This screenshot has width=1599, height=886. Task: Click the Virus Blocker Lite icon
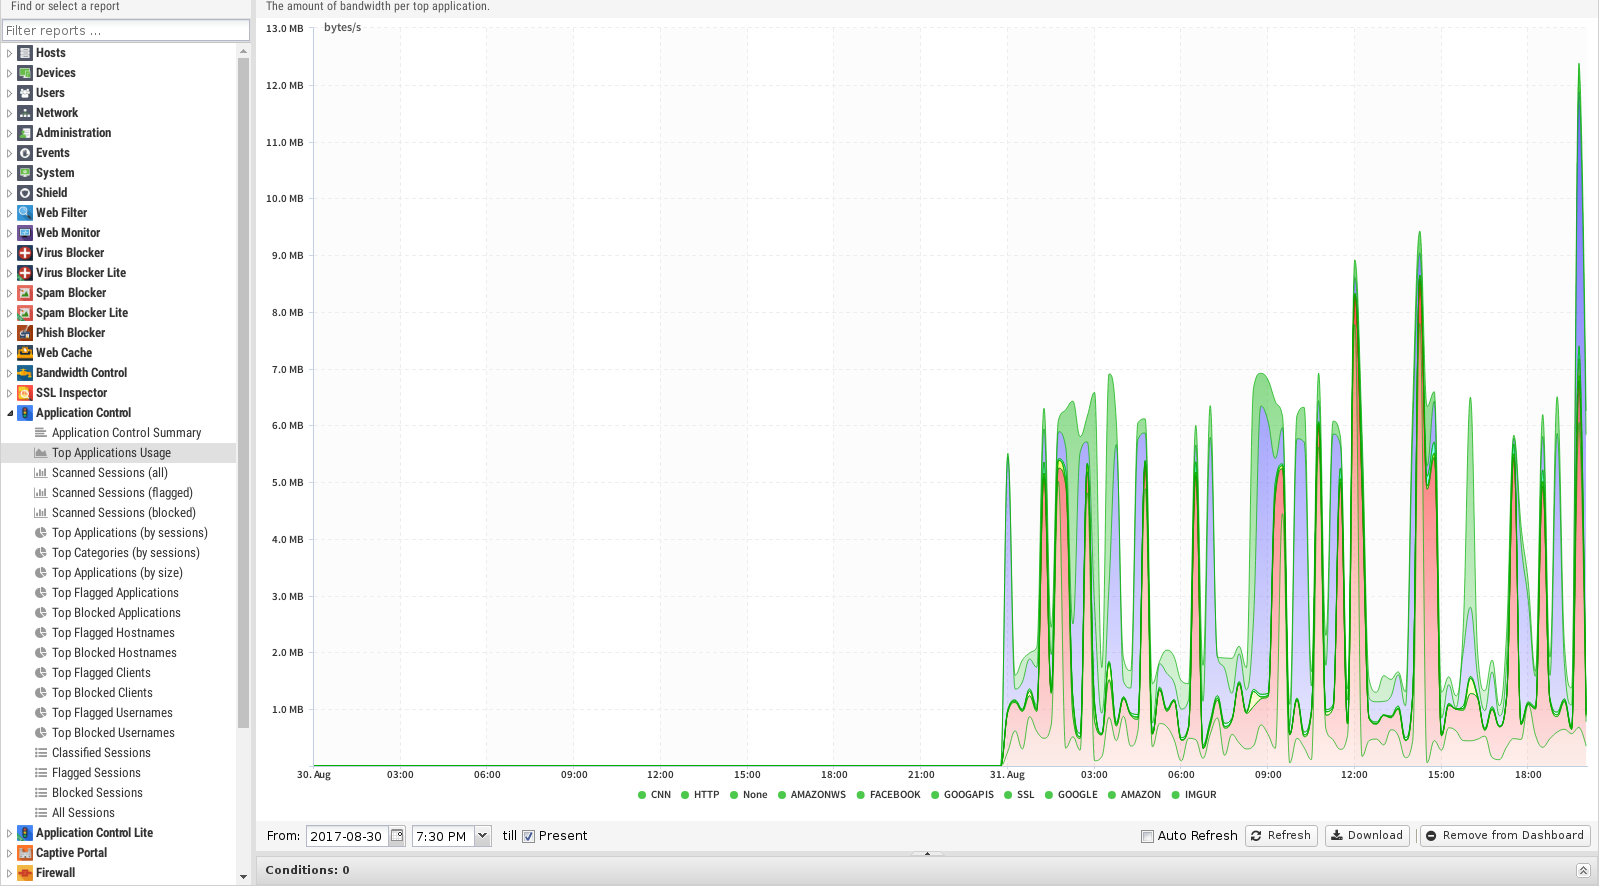(25, 273)
